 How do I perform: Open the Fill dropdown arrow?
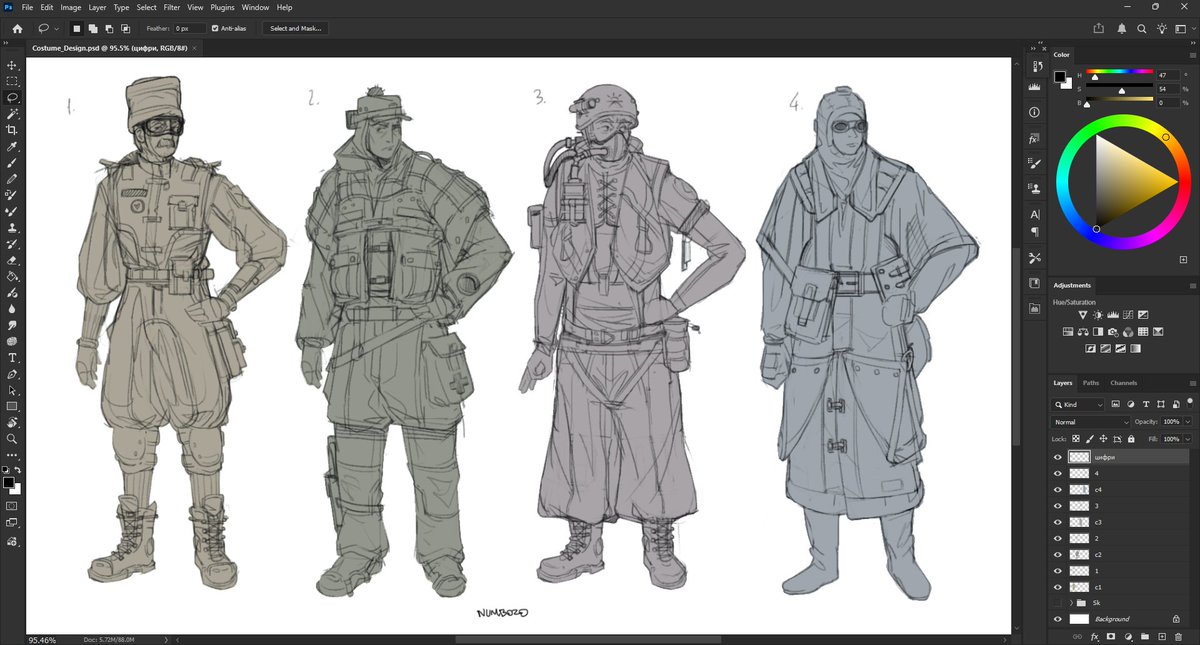pyautogui.click(x=1188, y=439)
